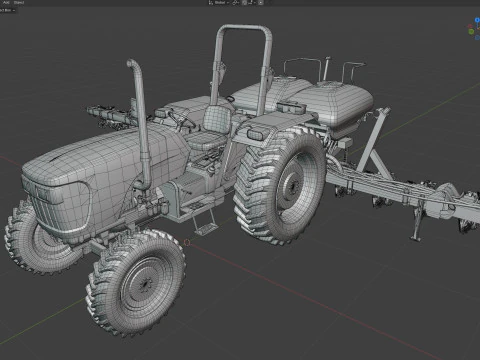480x360 pixels.
Task: Click green Y axis on navigation gizmo
Action: pyautogui.click(x=471, y=32)
